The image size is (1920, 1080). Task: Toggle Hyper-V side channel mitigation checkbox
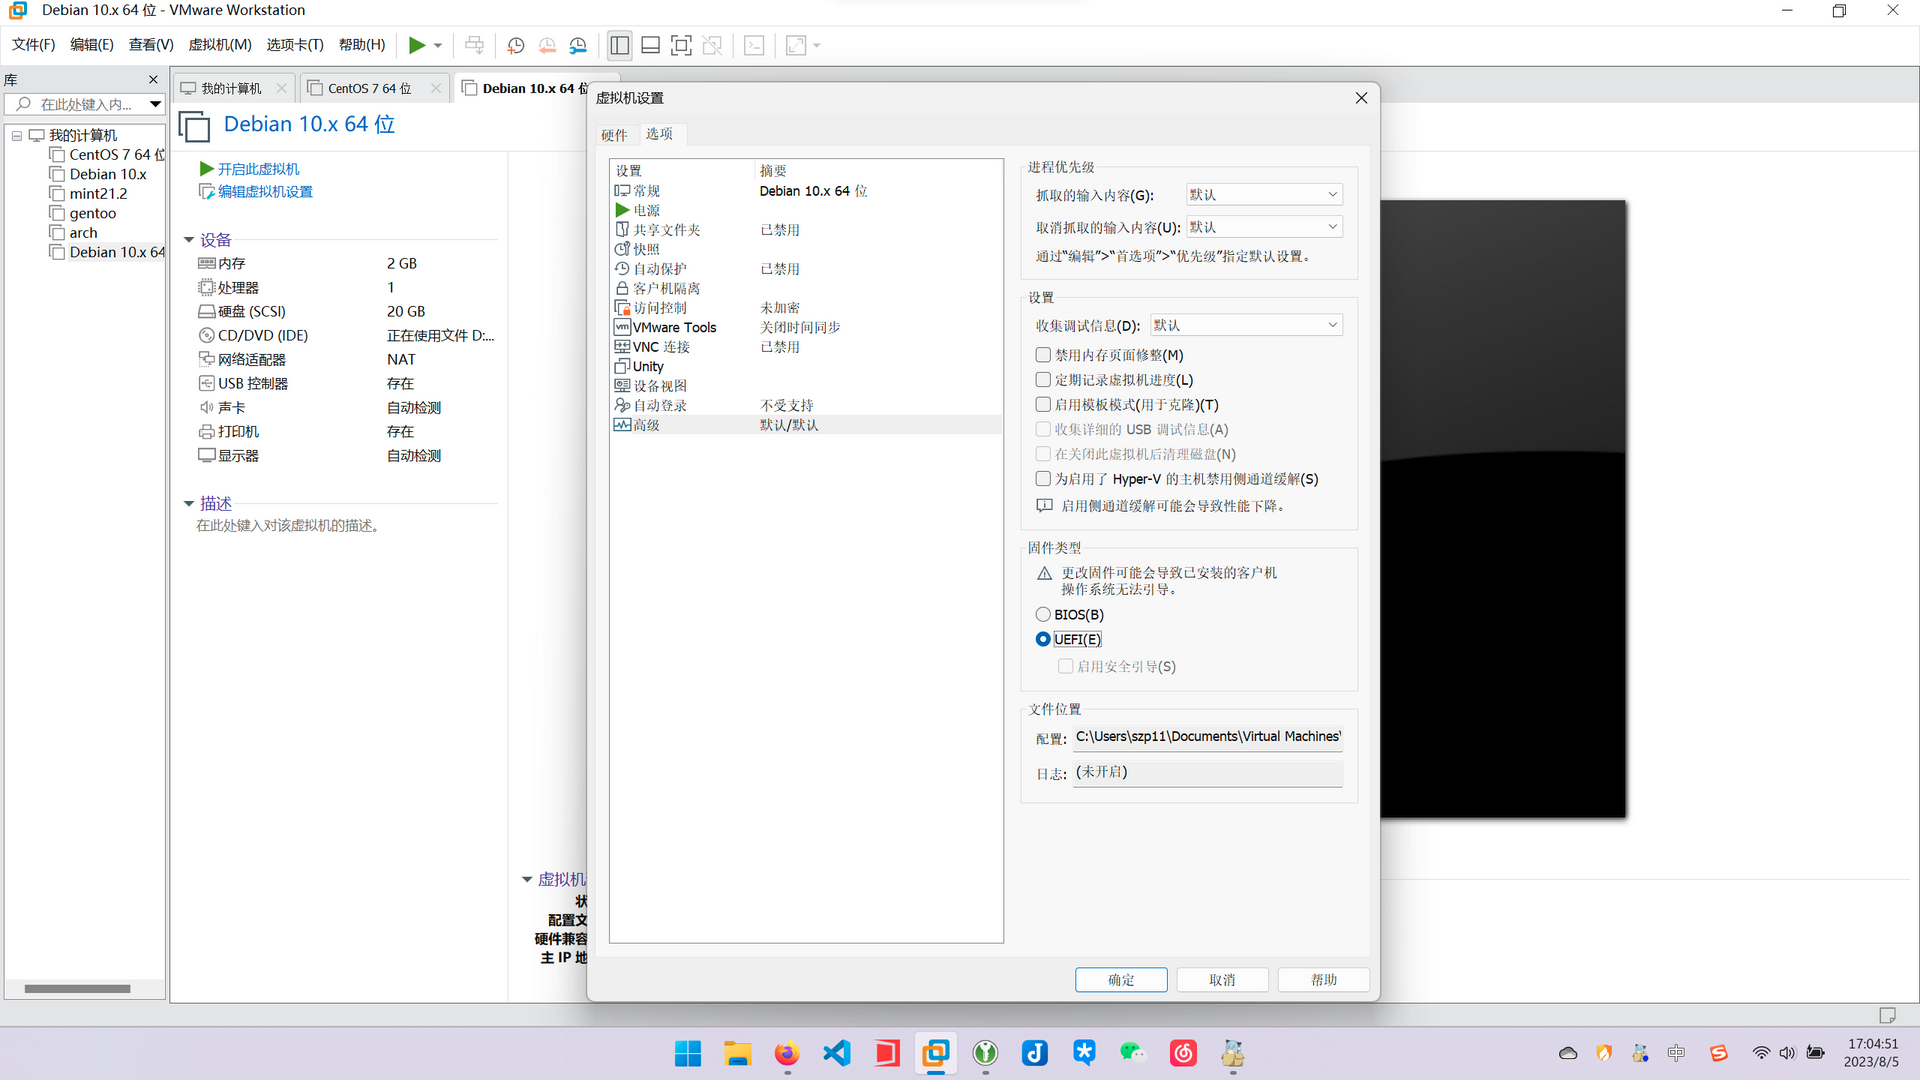[1043, 479]
